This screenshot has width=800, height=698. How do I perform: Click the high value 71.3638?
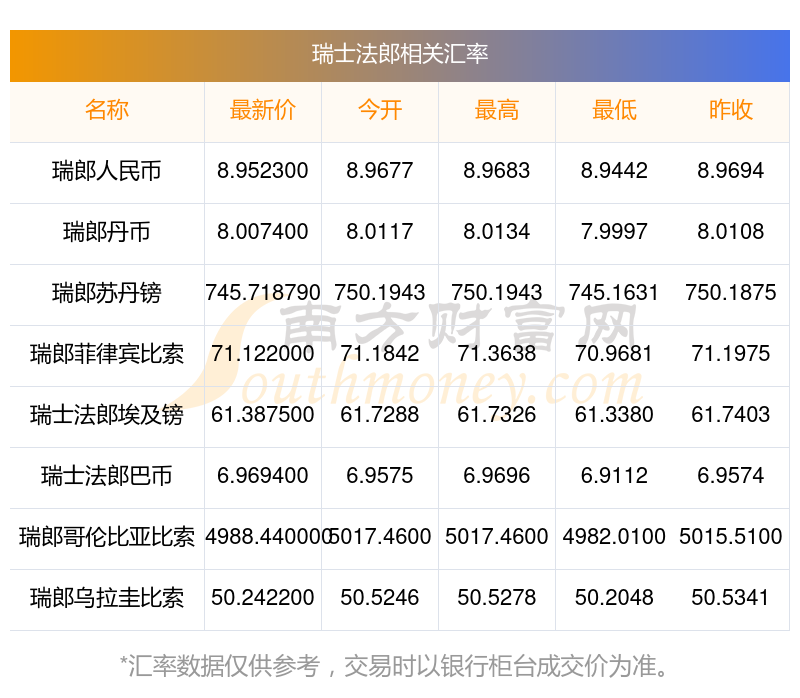tap(496, 354)
